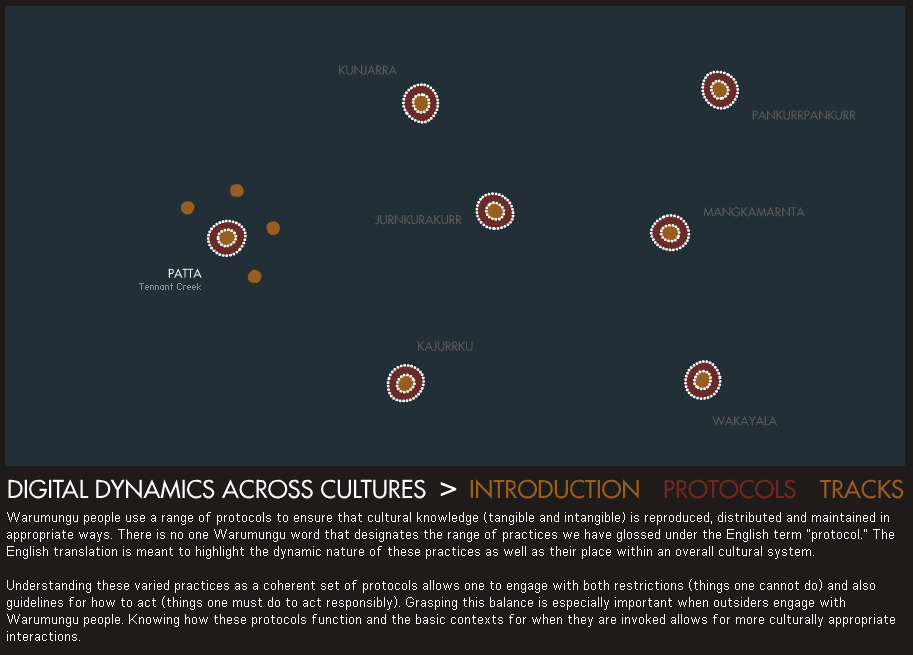Click the ochre dot right of Patta marker
The image size is (913, 655).
273,228
